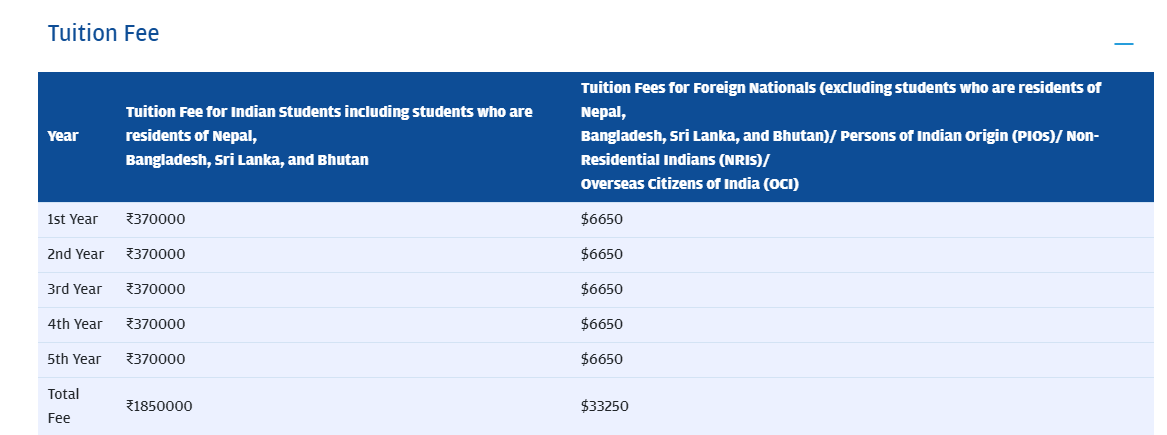Select the 2nd Year dollar fee amount
This screenshot has width=1167, height=435.
602,254
